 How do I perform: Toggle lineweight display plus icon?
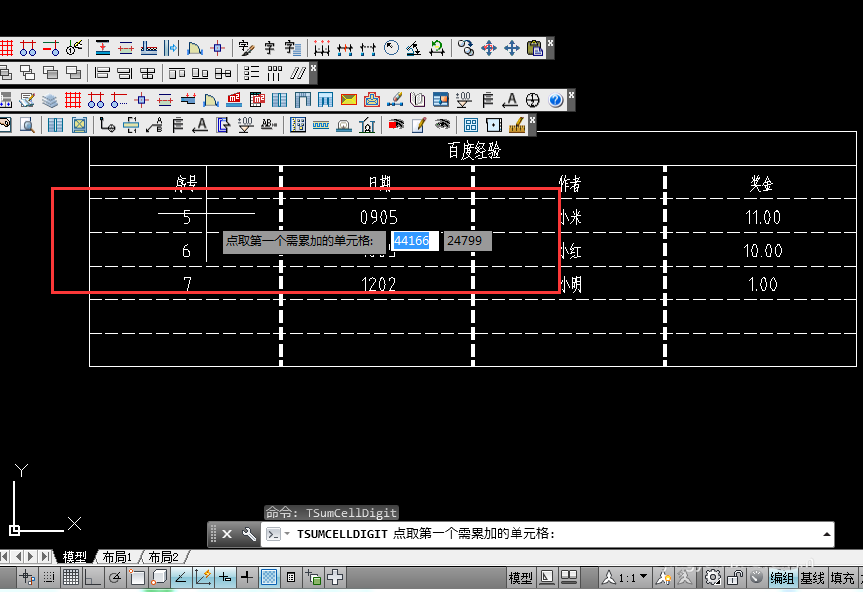coord(247,577)
